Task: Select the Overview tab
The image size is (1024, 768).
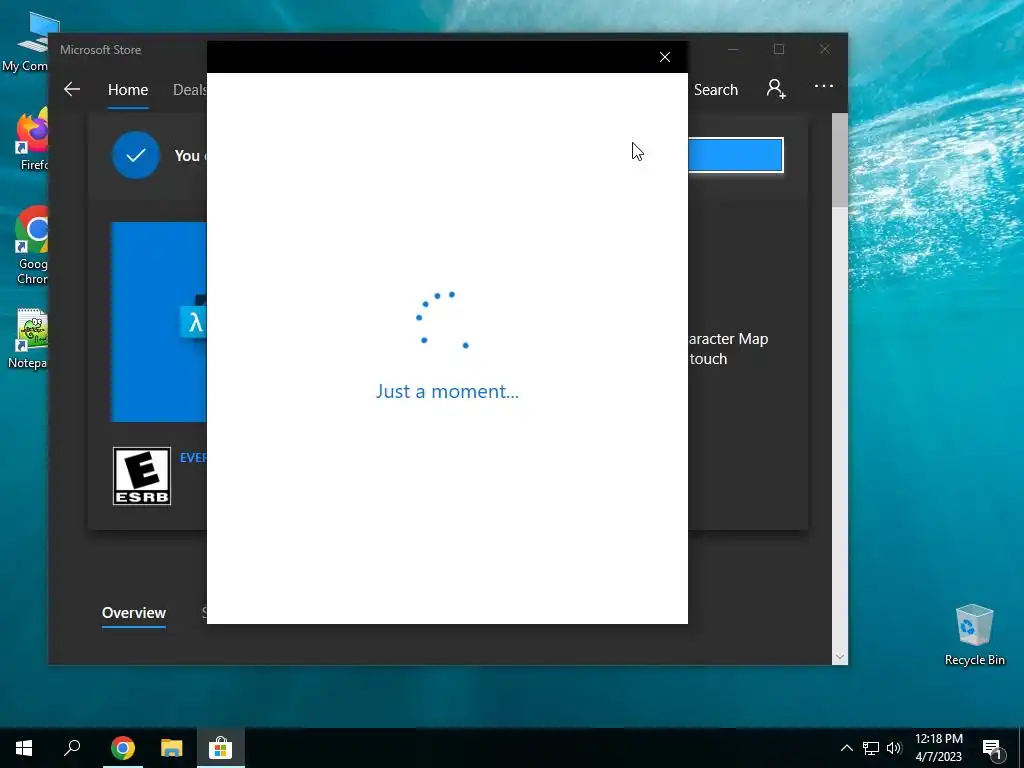Action: (x=134, y=613)
